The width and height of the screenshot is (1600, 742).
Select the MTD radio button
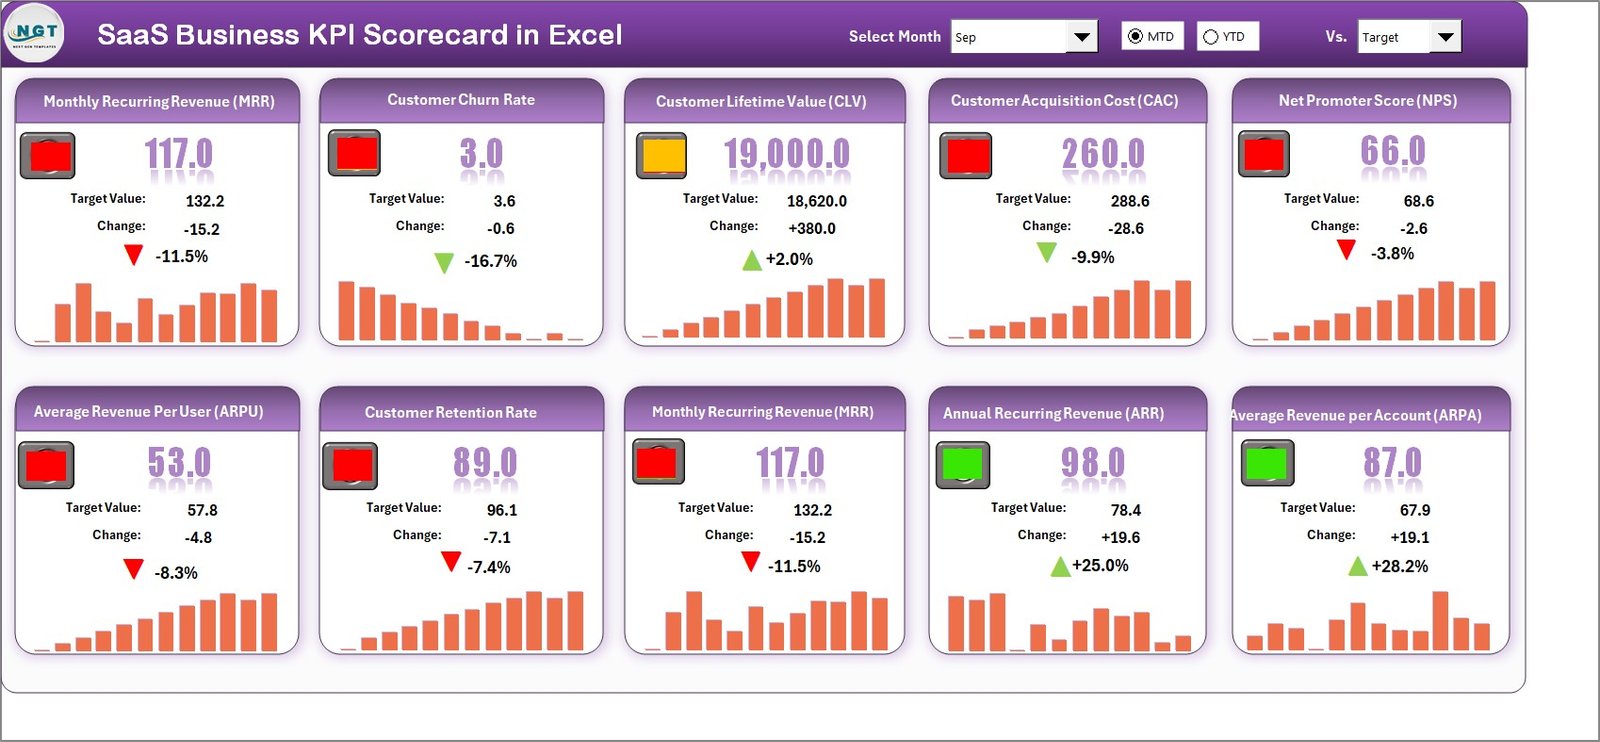point(1135,37)
